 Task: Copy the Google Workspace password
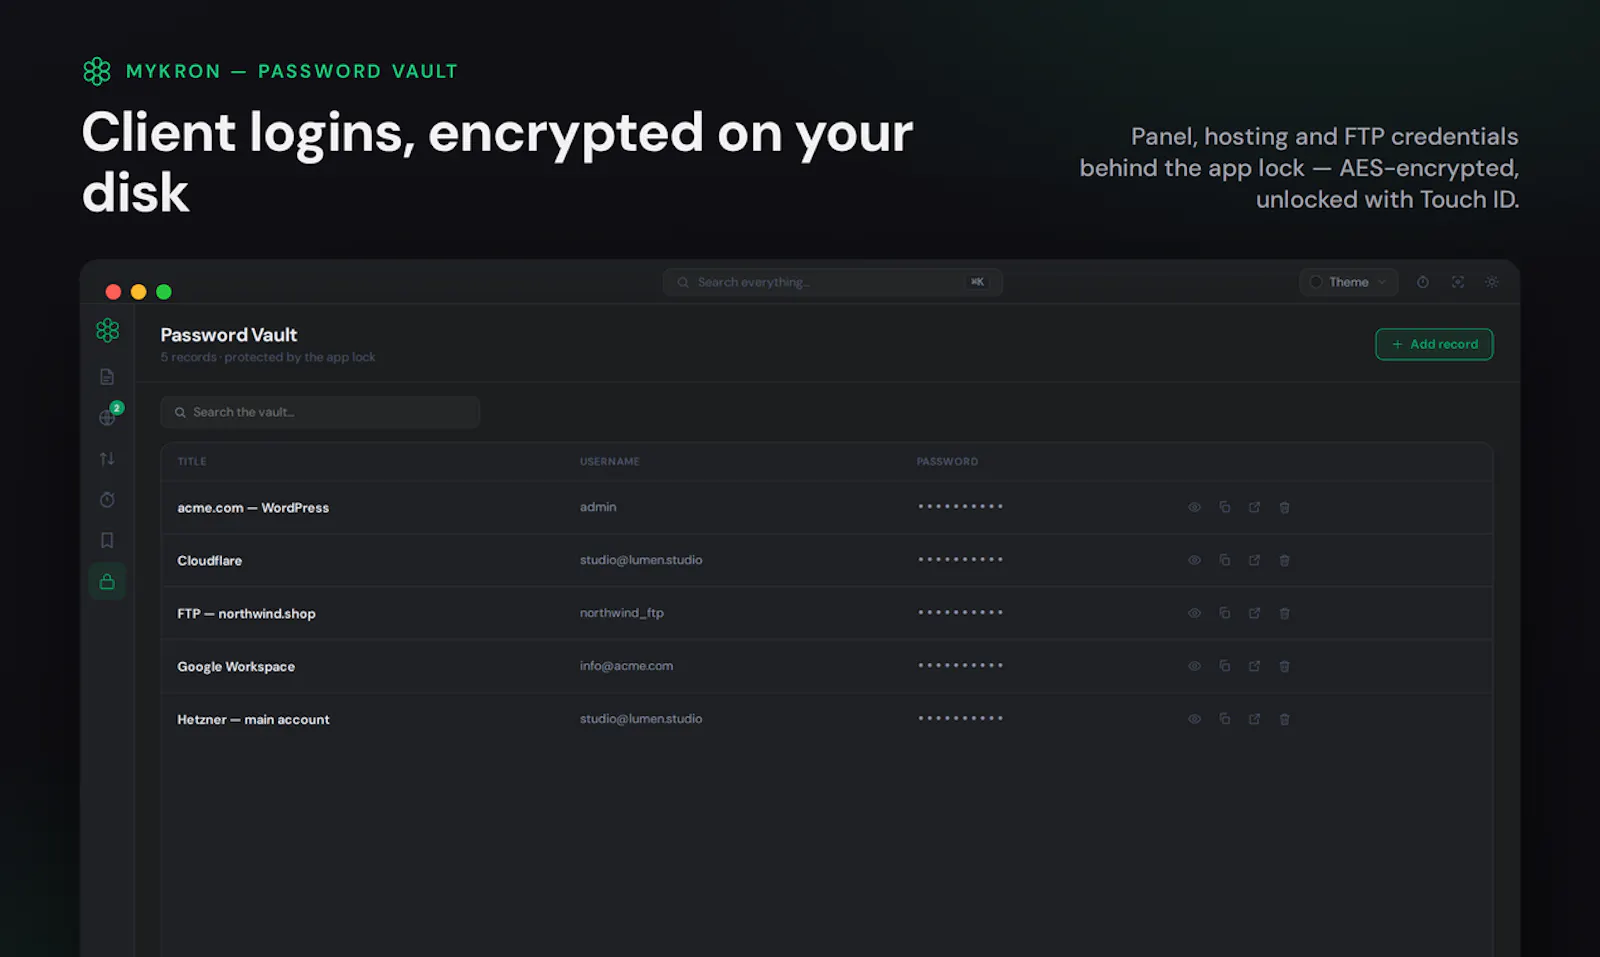(1224, 666)
